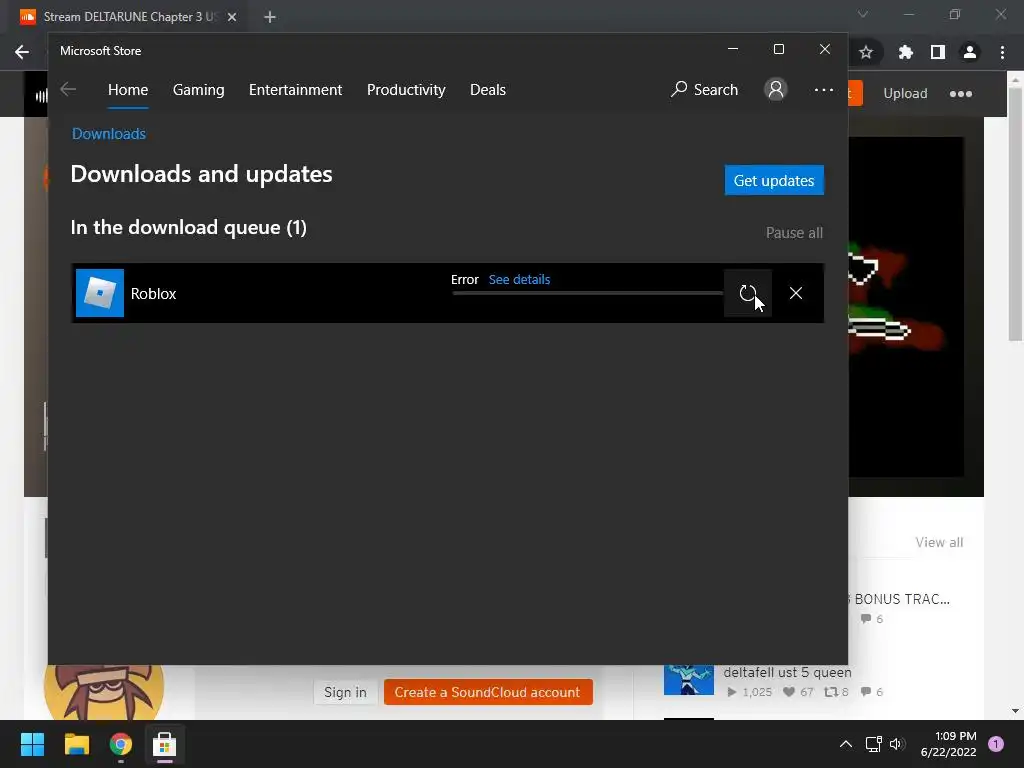Viewport: 1024px width, 768px height.
Task: Click the Microsoft Store back arrow
Action: pos(68,89)
